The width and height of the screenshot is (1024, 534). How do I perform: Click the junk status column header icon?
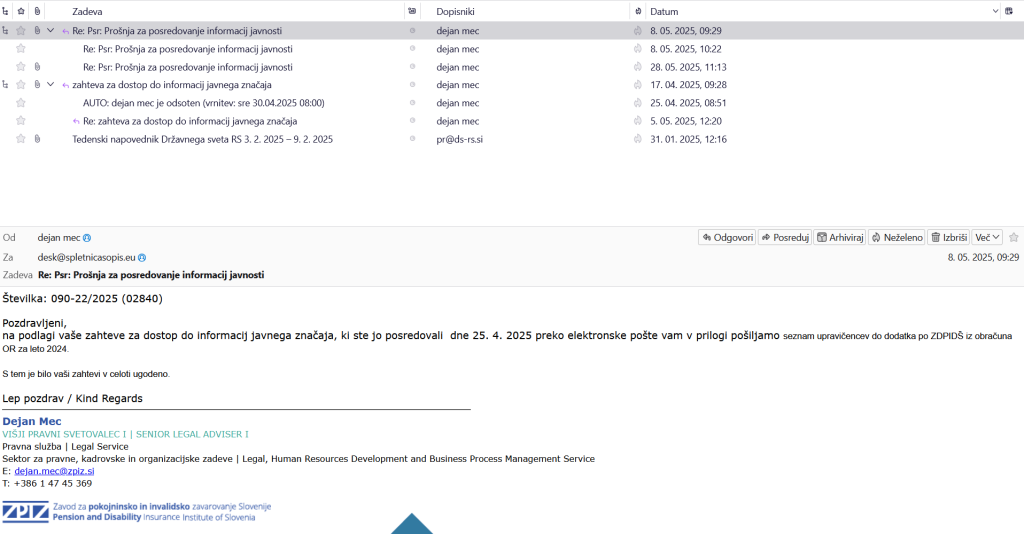click(x=638, y=11)
